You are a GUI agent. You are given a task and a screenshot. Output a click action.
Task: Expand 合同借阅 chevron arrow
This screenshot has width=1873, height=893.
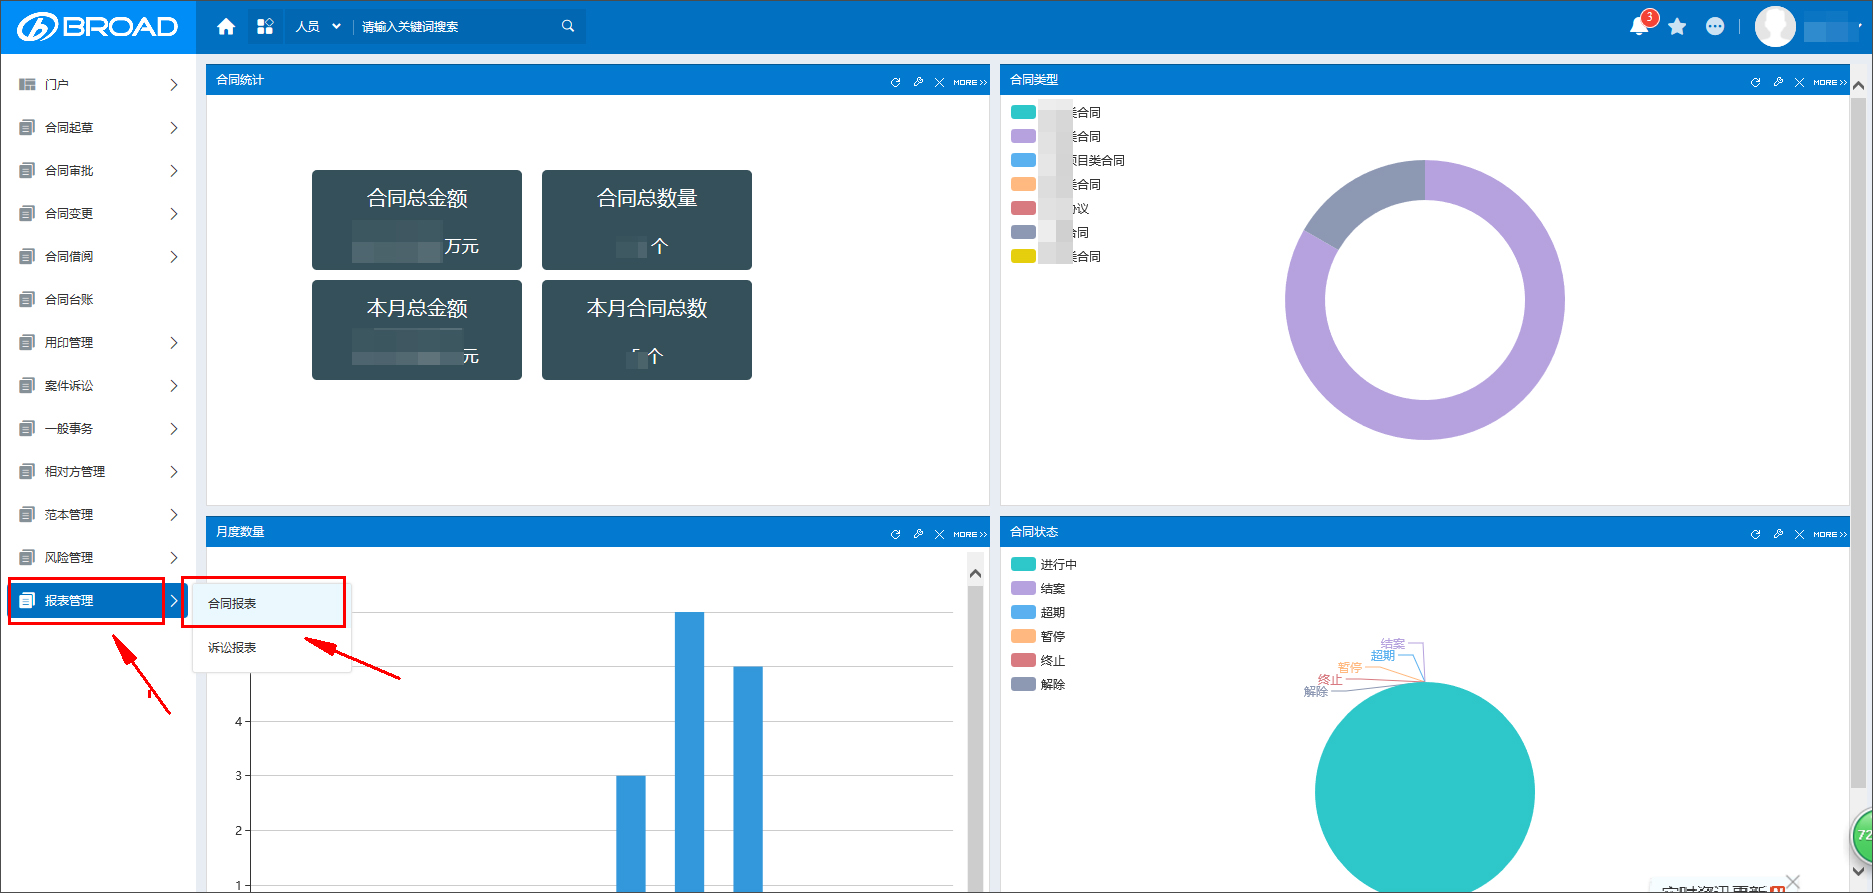point(174,257)
